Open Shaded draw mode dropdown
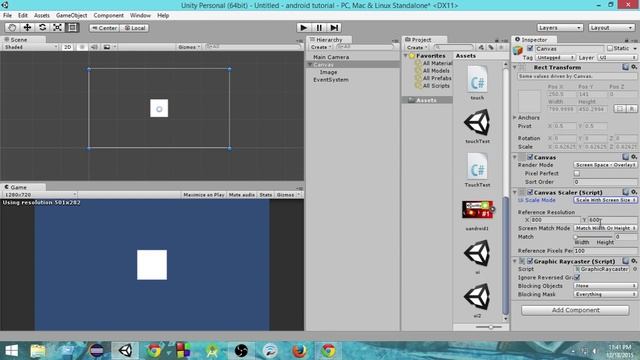Image resolution: width=640 pixels, height=360 pixels. tap(30, 47)
